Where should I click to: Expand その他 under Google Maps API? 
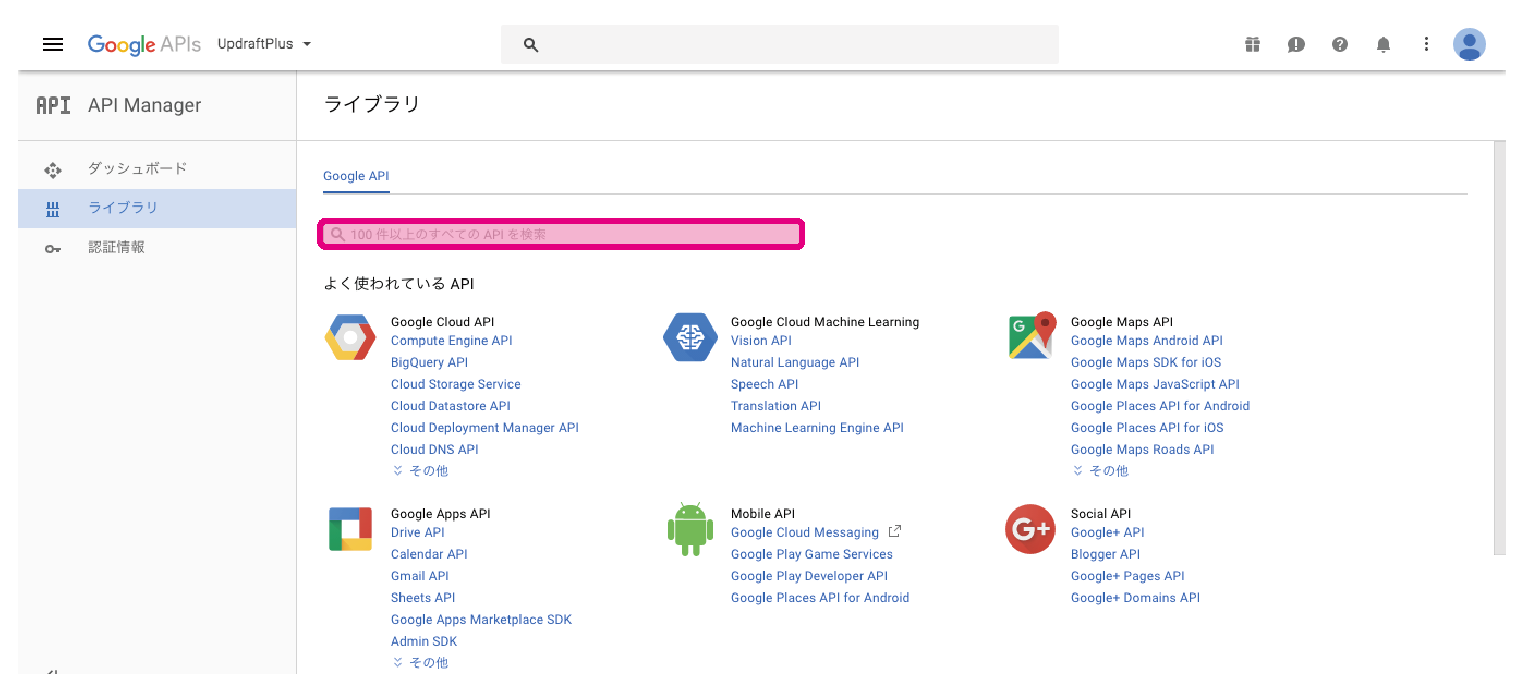(x=1100, y=471)
